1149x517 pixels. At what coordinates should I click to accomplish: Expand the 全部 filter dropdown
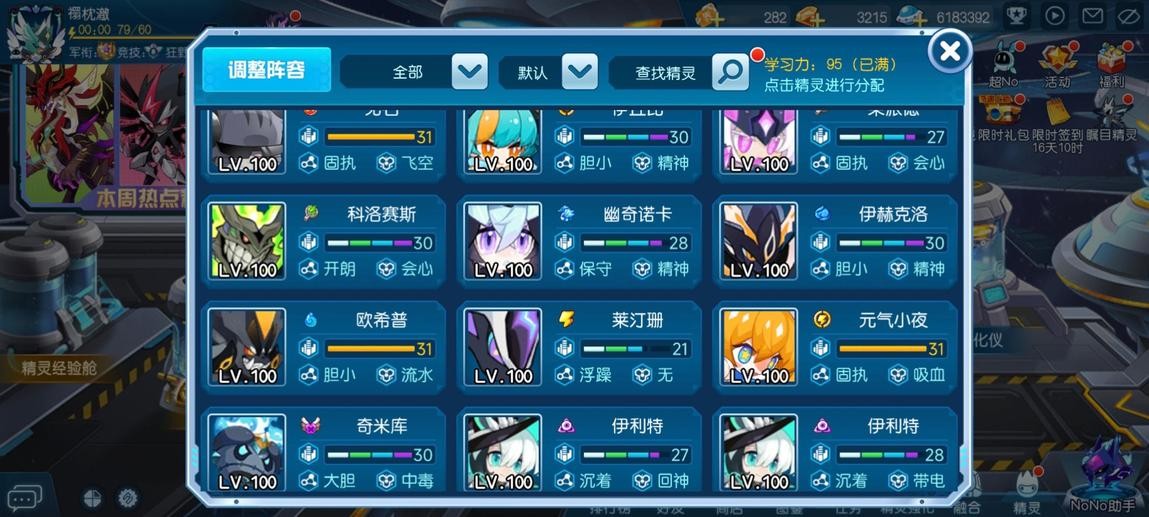(414, 72)
